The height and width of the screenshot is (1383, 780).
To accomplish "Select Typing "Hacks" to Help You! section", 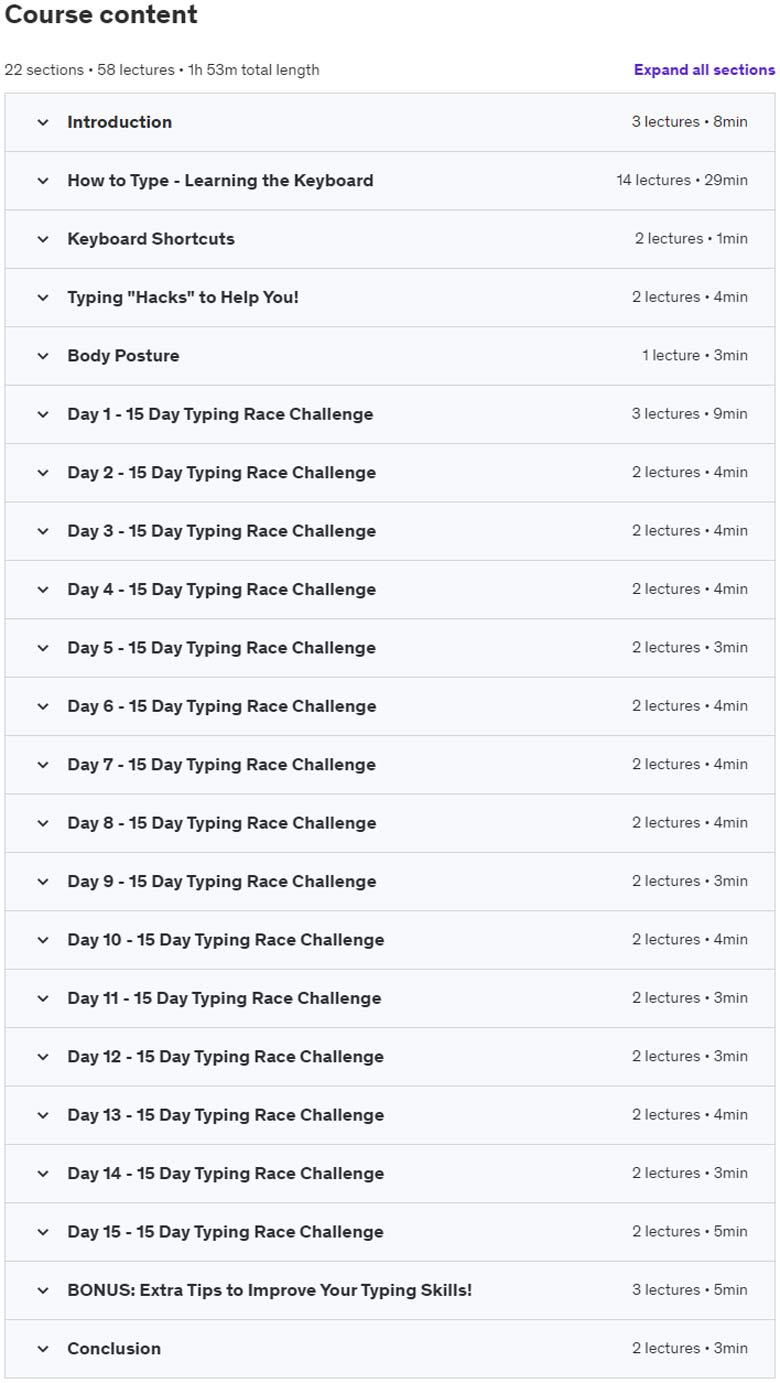I will coord(390,297).
